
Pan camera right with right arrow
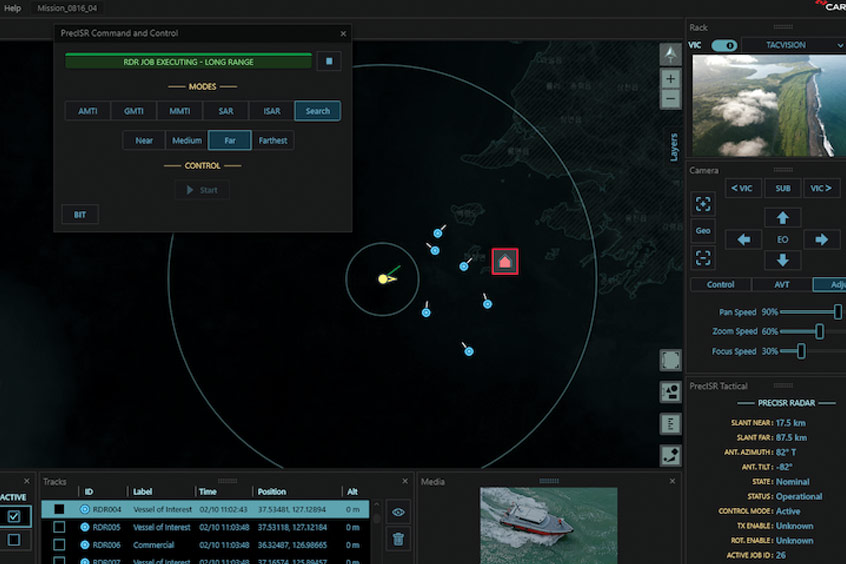(x=821, y=239)
